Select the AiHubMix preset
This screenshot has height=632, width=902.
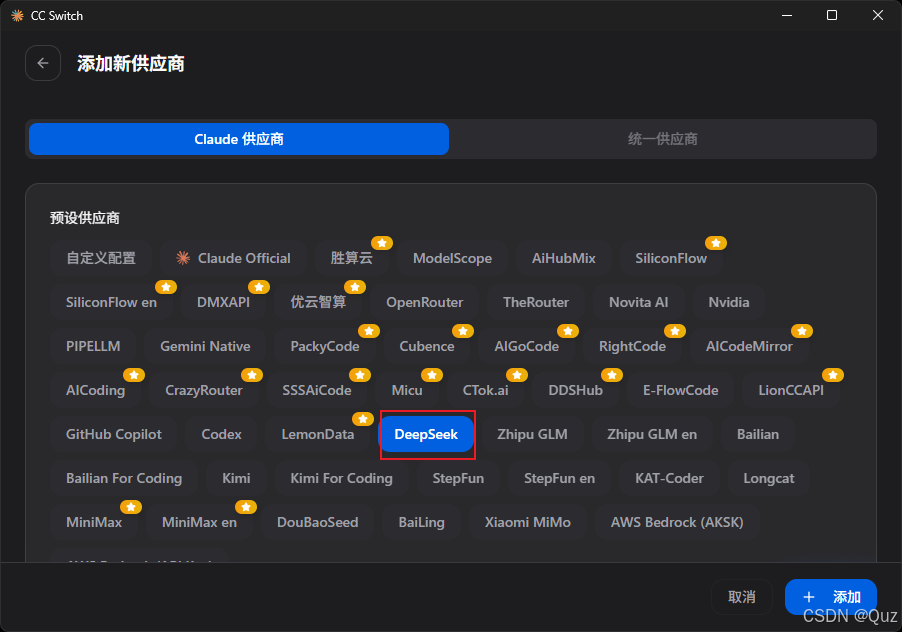point(563,258)
